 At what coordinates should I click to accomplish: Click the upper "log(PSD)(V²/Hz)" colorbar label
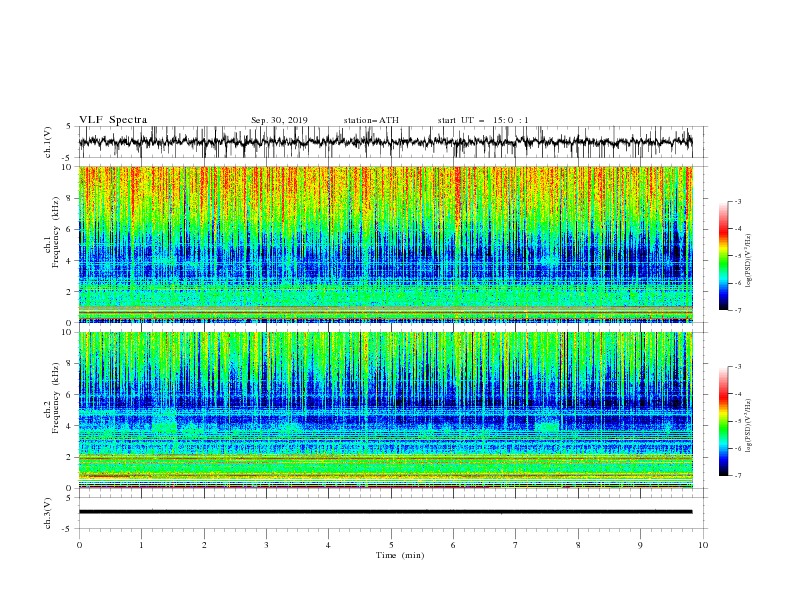[749, 261]
